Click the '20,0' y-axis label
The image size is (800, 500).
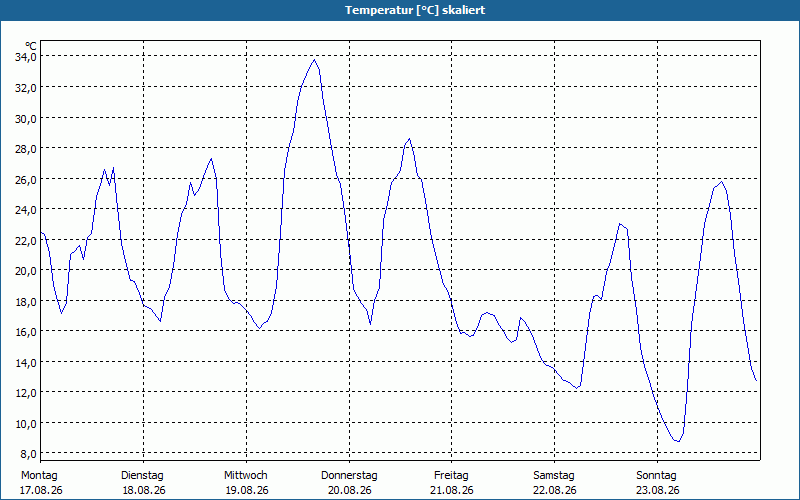tap(25, 270)
